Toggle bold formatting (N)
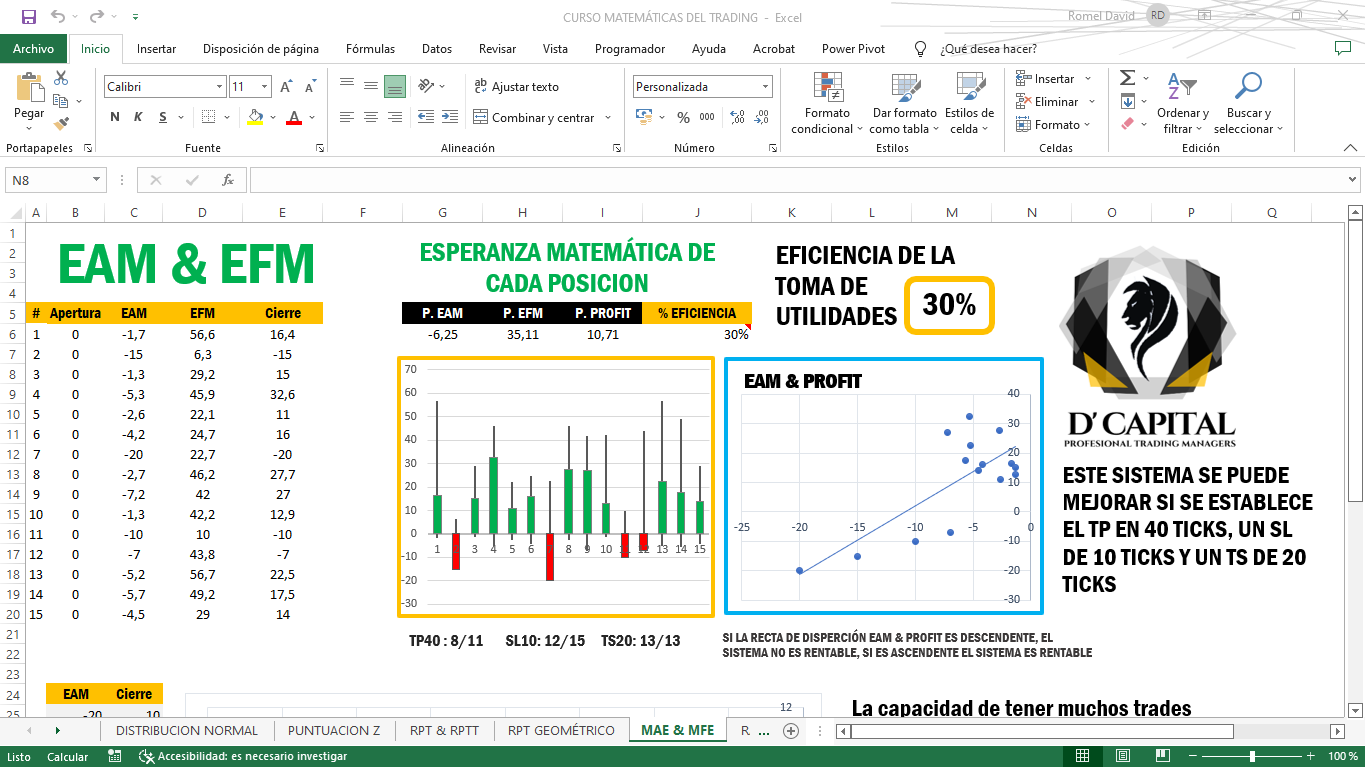Viewport: 1365px width, 768px height. (115, 117)
